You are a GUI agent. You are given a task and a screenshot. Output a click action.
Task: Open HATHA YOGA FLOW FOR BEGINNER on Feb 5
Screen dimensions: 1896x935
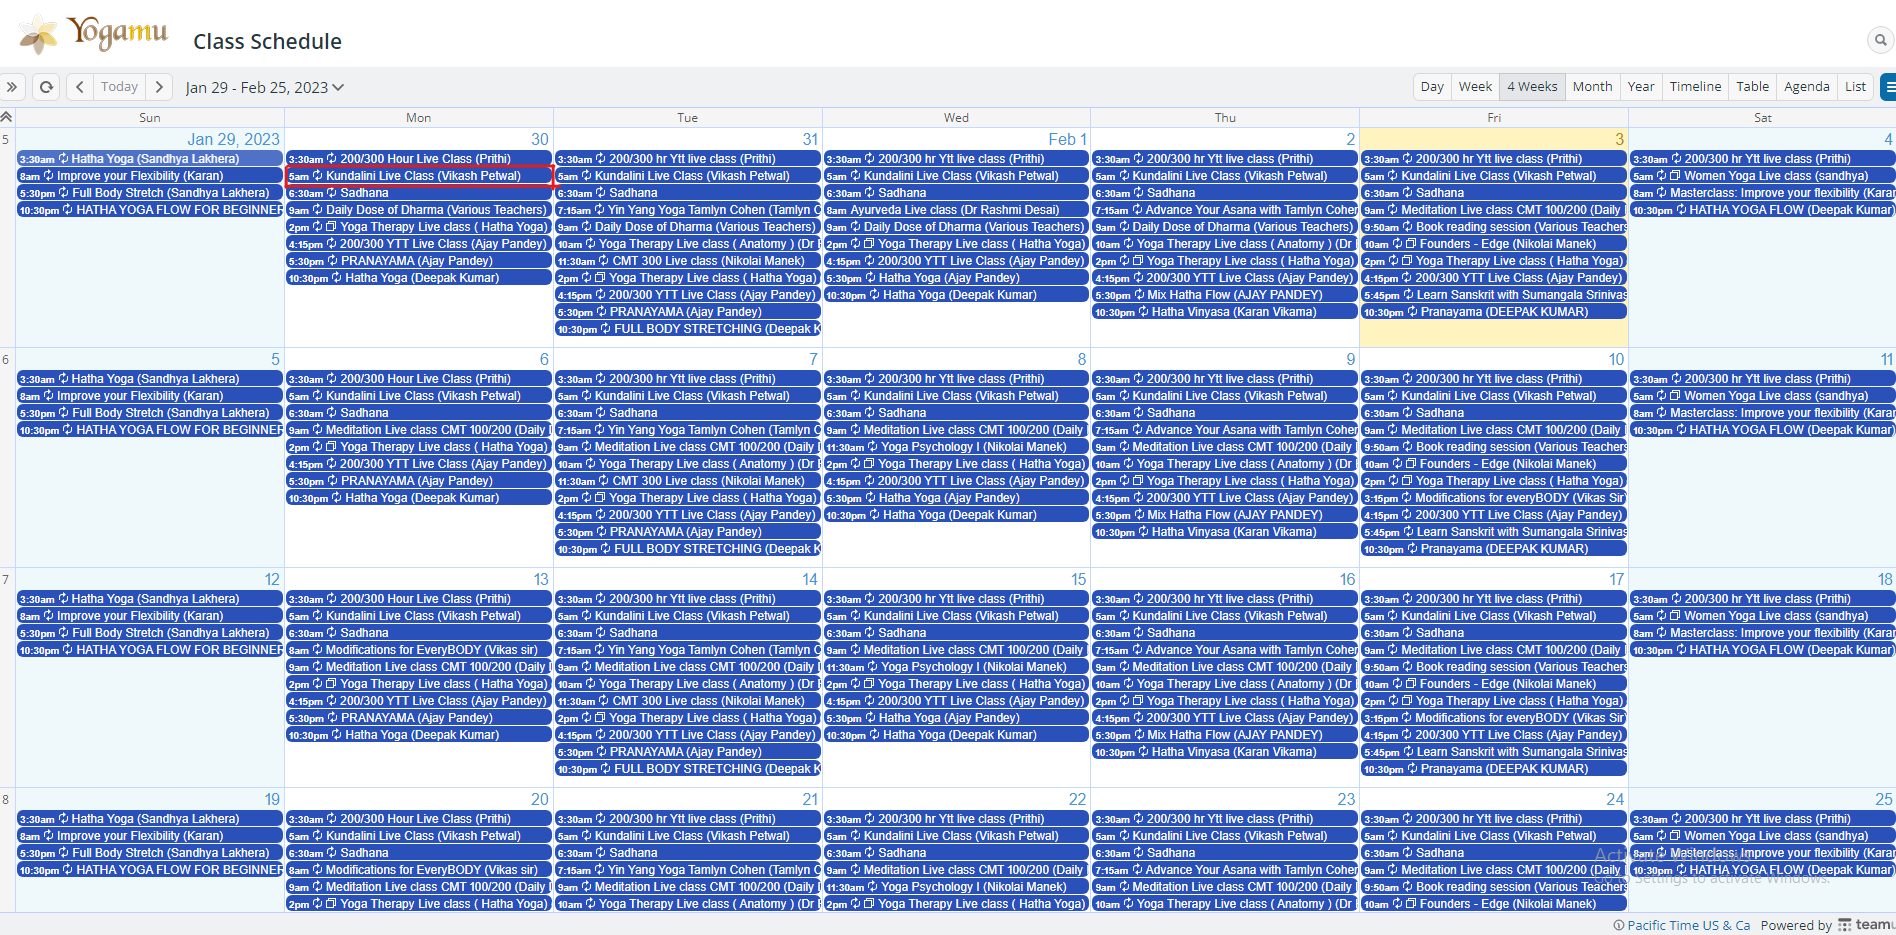pos(150,430)
